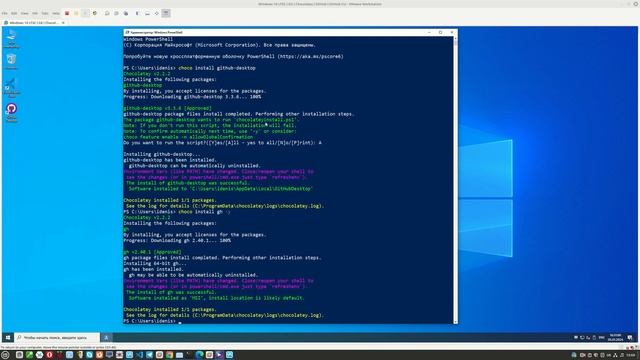Image resolution: width=640 pixels, height=360 pixels.
Task: Select the Recycle Bin desktop icon
Action: pyautogui.click(x=11, y=61)
